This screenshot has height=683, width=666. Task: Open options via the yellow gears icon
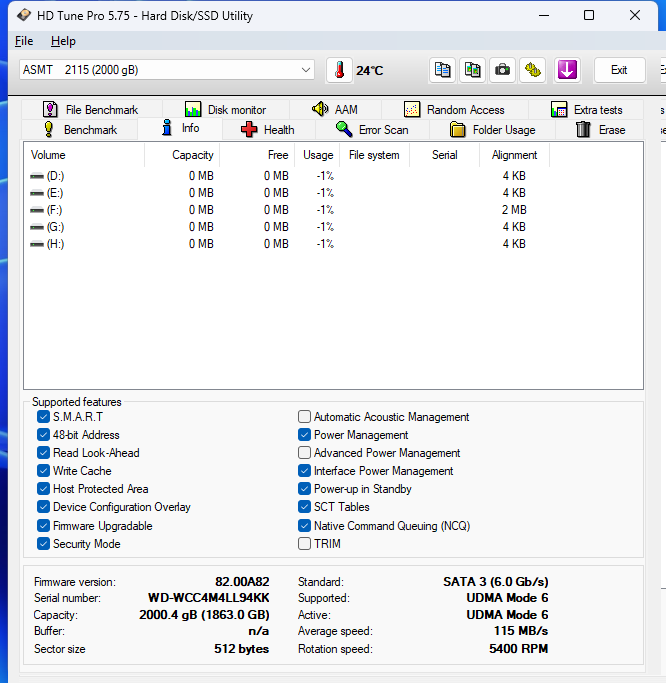pos(533,70)
